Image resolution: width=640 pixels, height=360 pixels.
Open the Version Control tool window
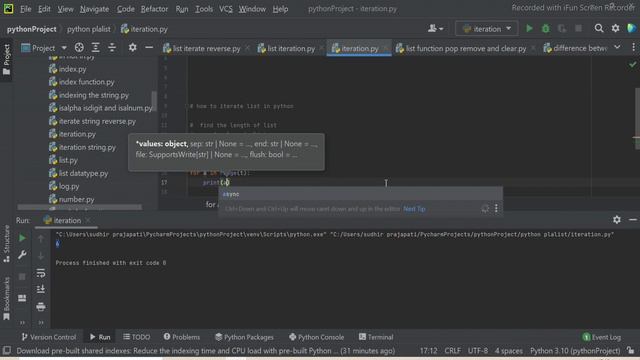49,337
